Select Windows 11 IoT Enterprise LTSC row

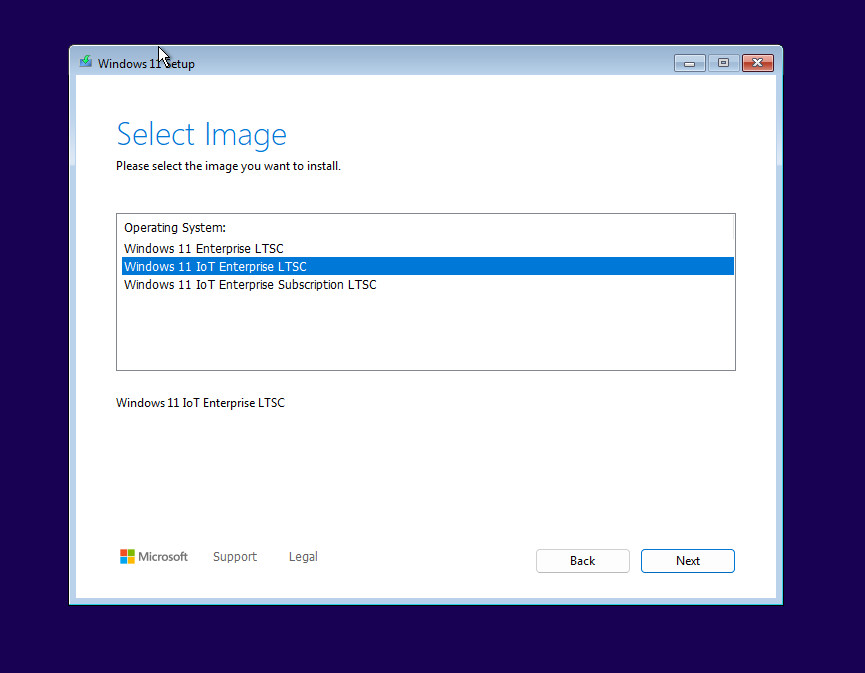pyautogui.click(x=428, y=266)
